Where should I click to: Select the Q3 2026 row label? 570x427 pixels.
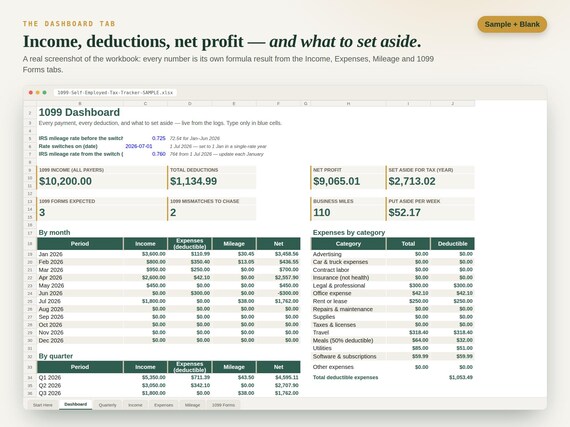click(50, 393)
